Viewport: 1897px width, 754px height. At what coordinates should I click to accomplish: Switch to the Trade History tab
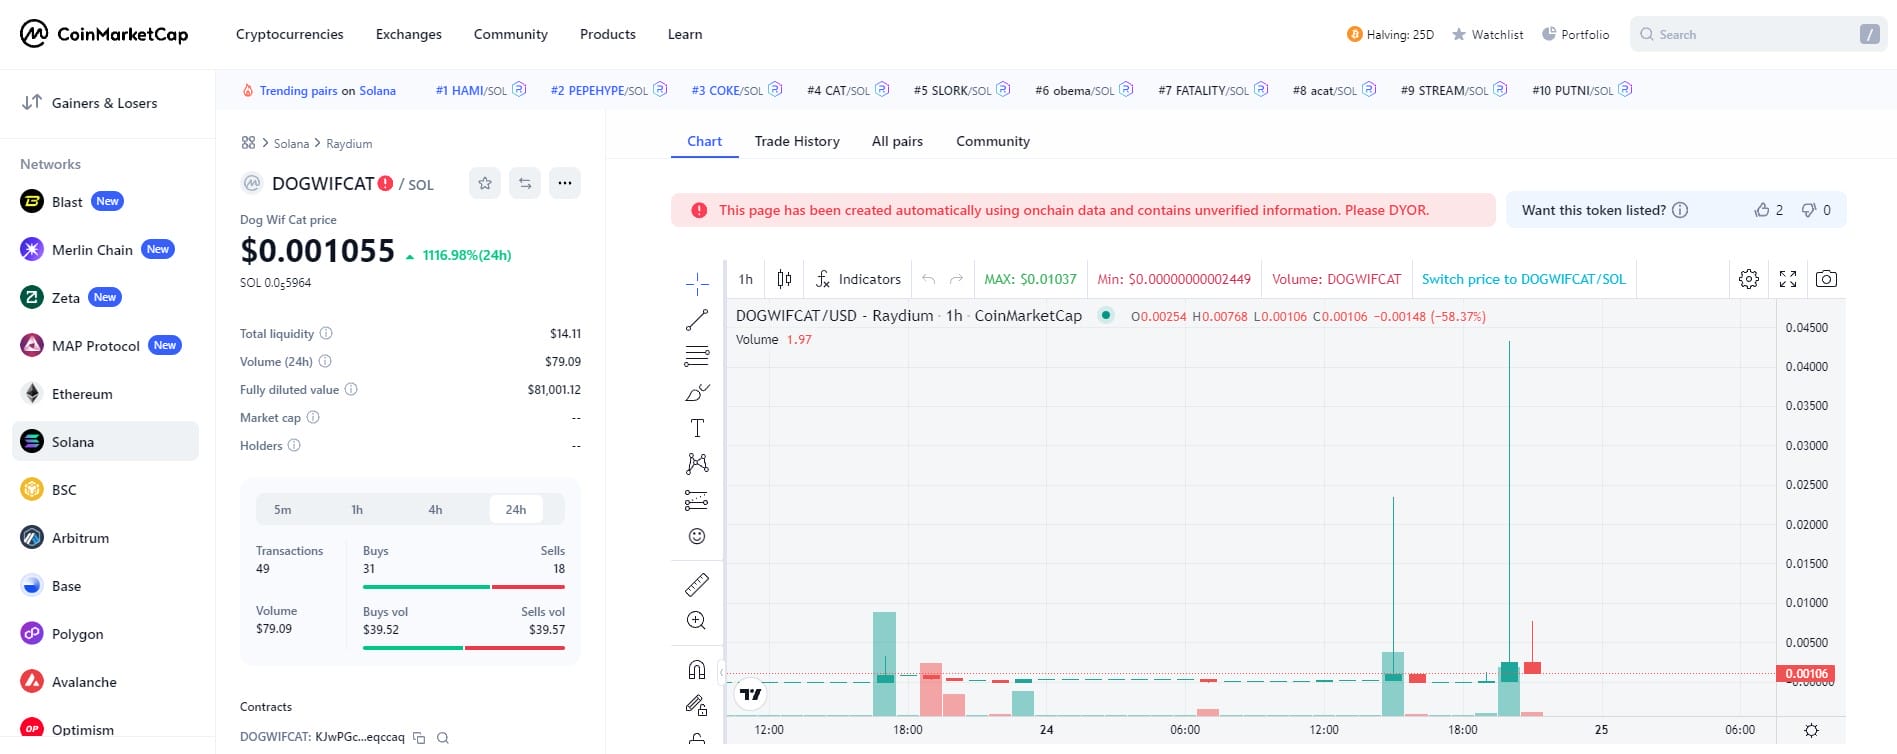pyautogui.click(x=796, y=141)
